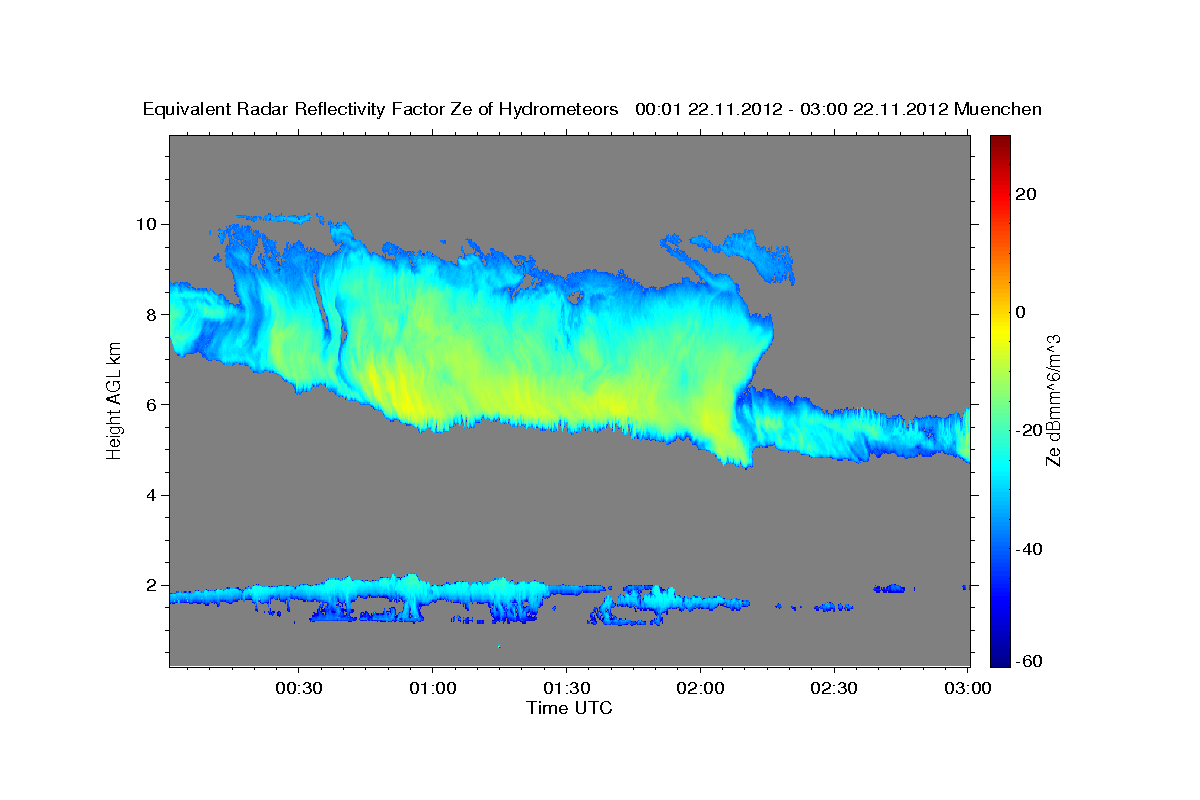Click the dark blue bottom of the colorbar

[x=999, y=656]
